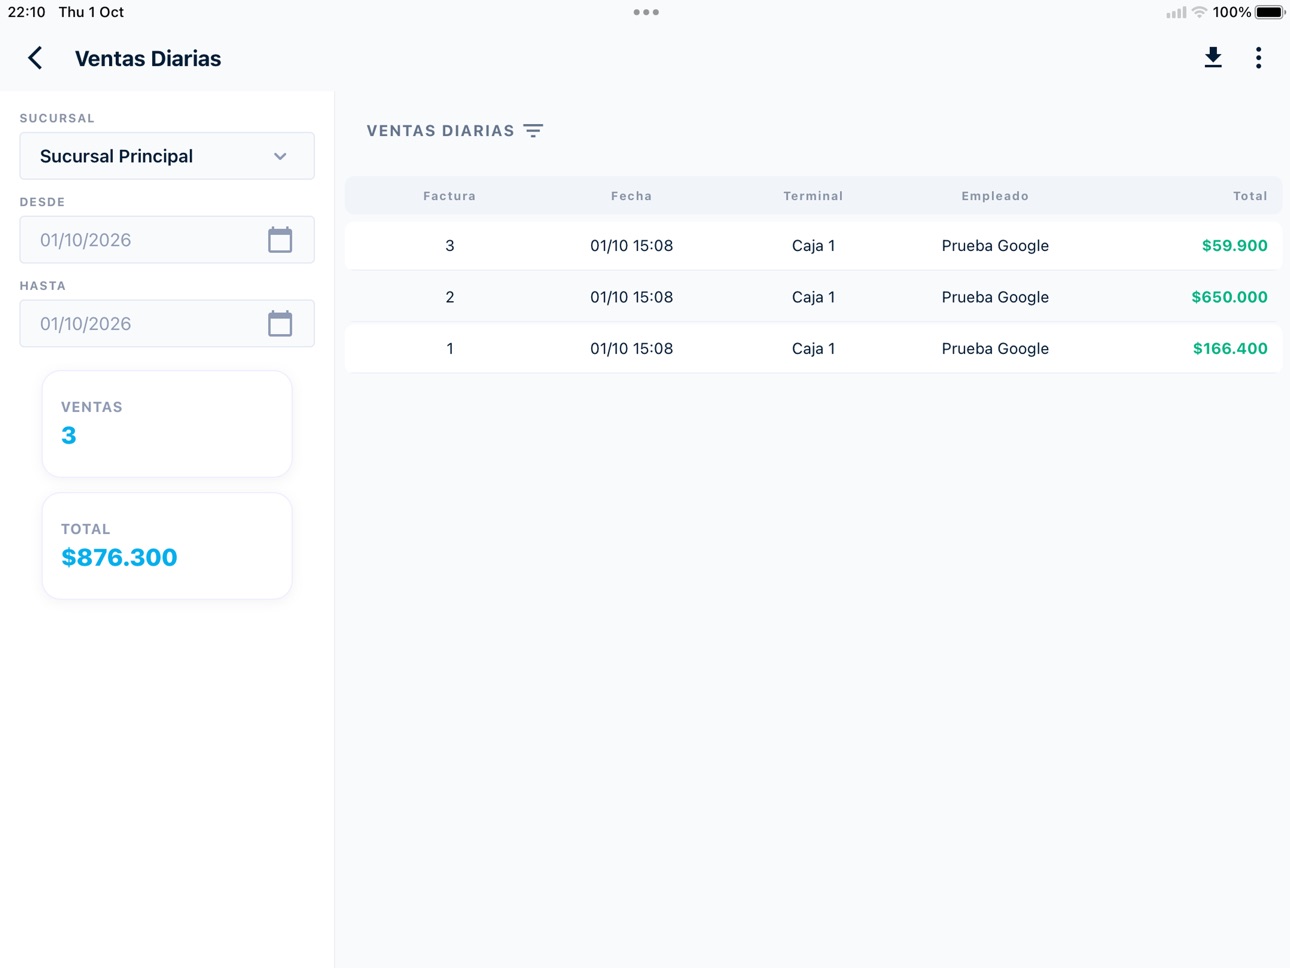
Task: Tap the 22:10 clock in status bar
Action: [x=26, y=12]
